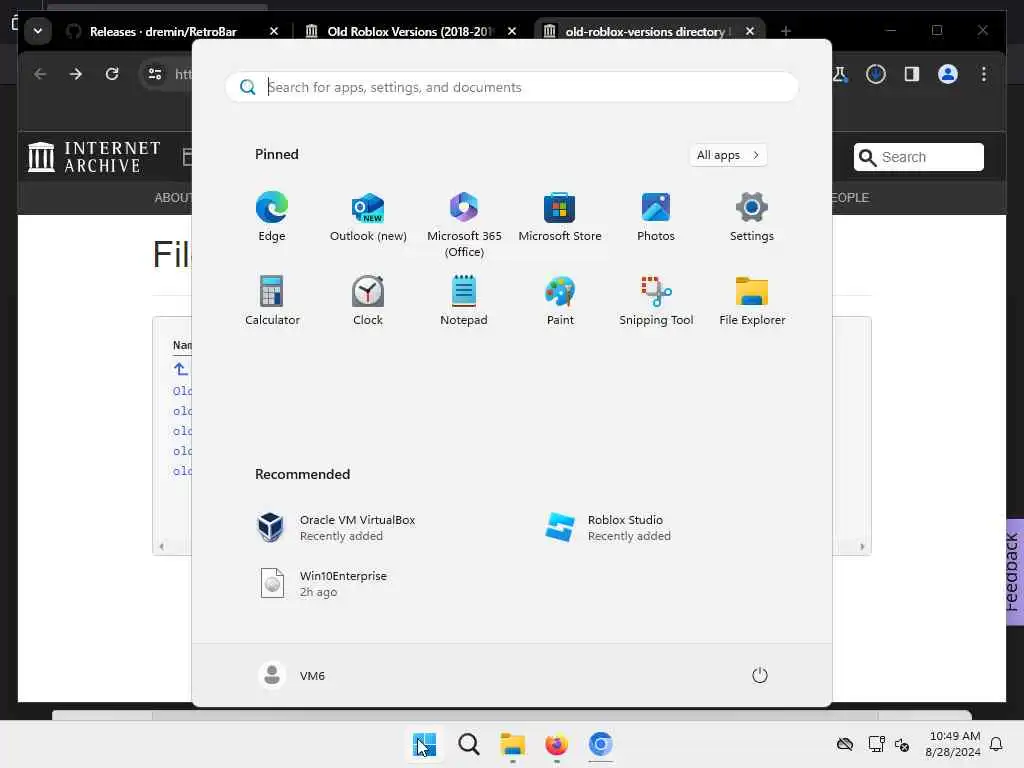Open the Clock app
The width and height of the screenshot is (1024, 768).
[x=368, y=301]
